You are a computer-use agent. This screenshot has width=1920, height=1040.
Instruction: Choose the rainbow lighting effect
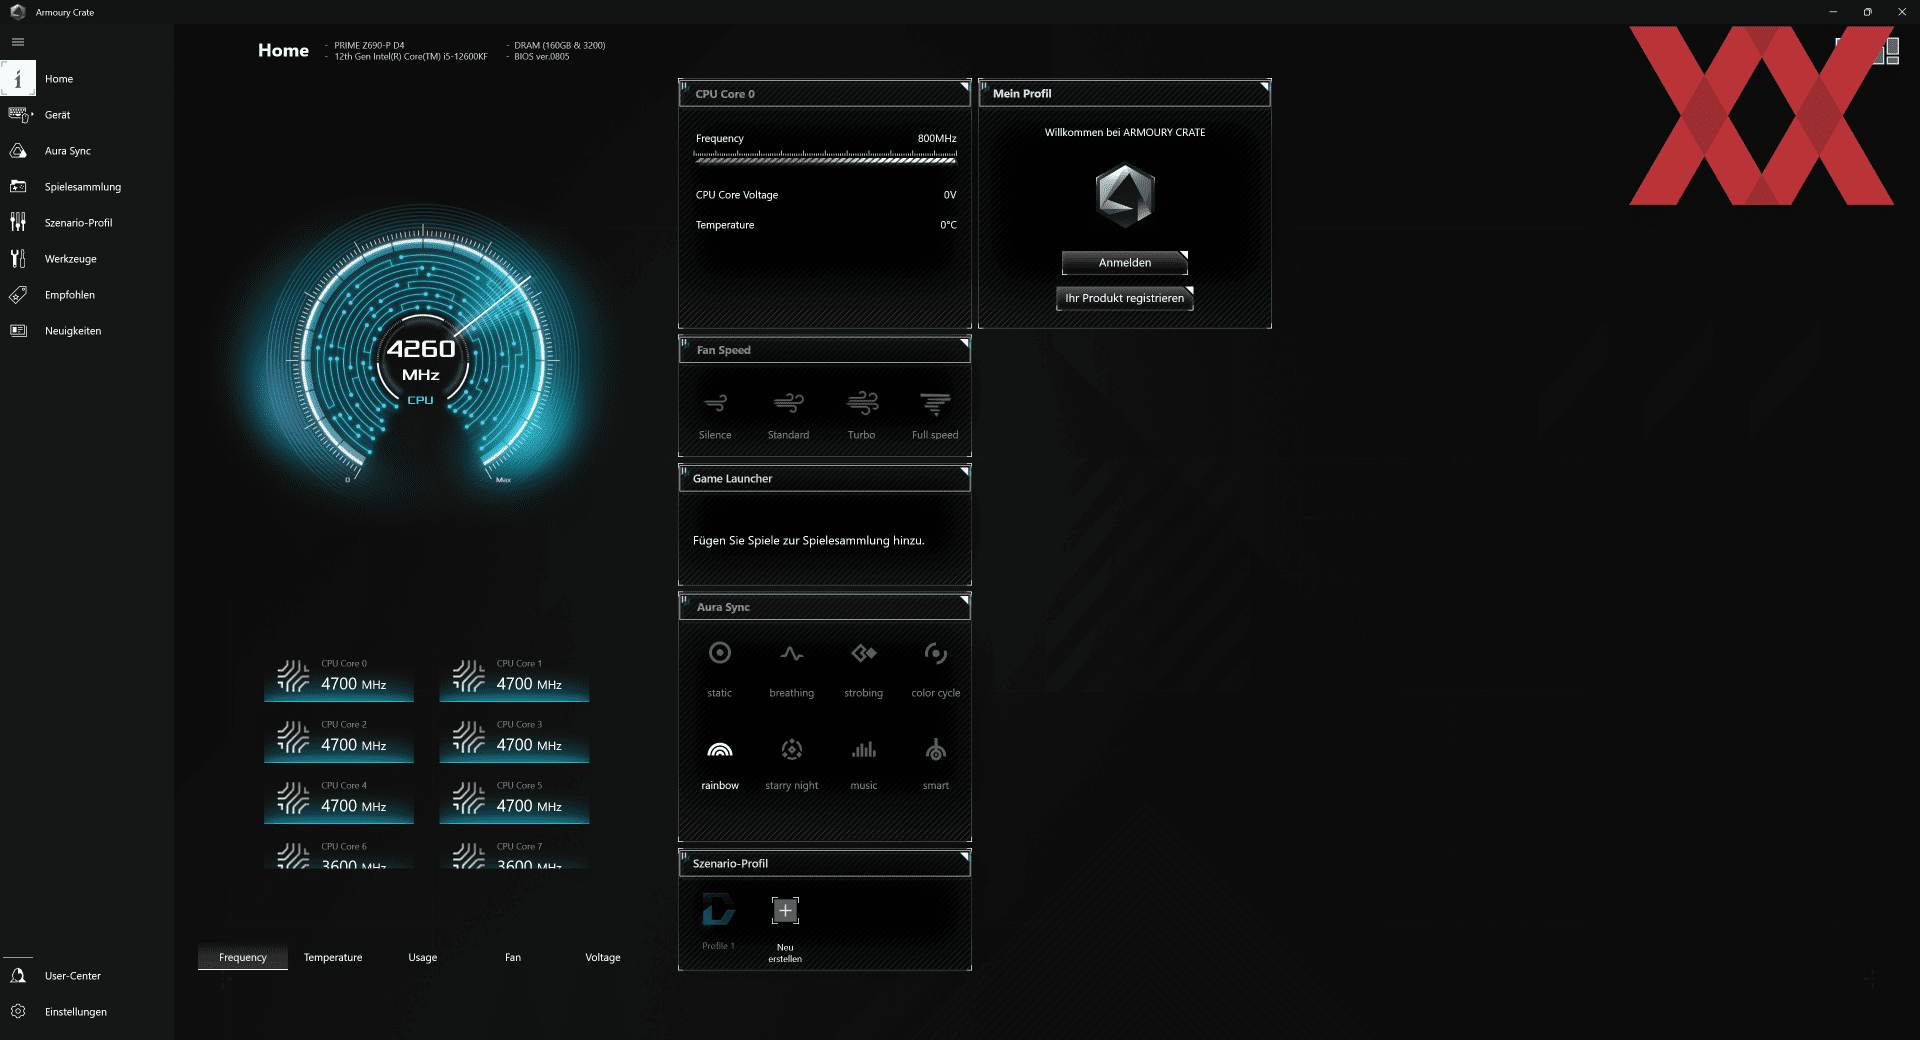point(720,765)
